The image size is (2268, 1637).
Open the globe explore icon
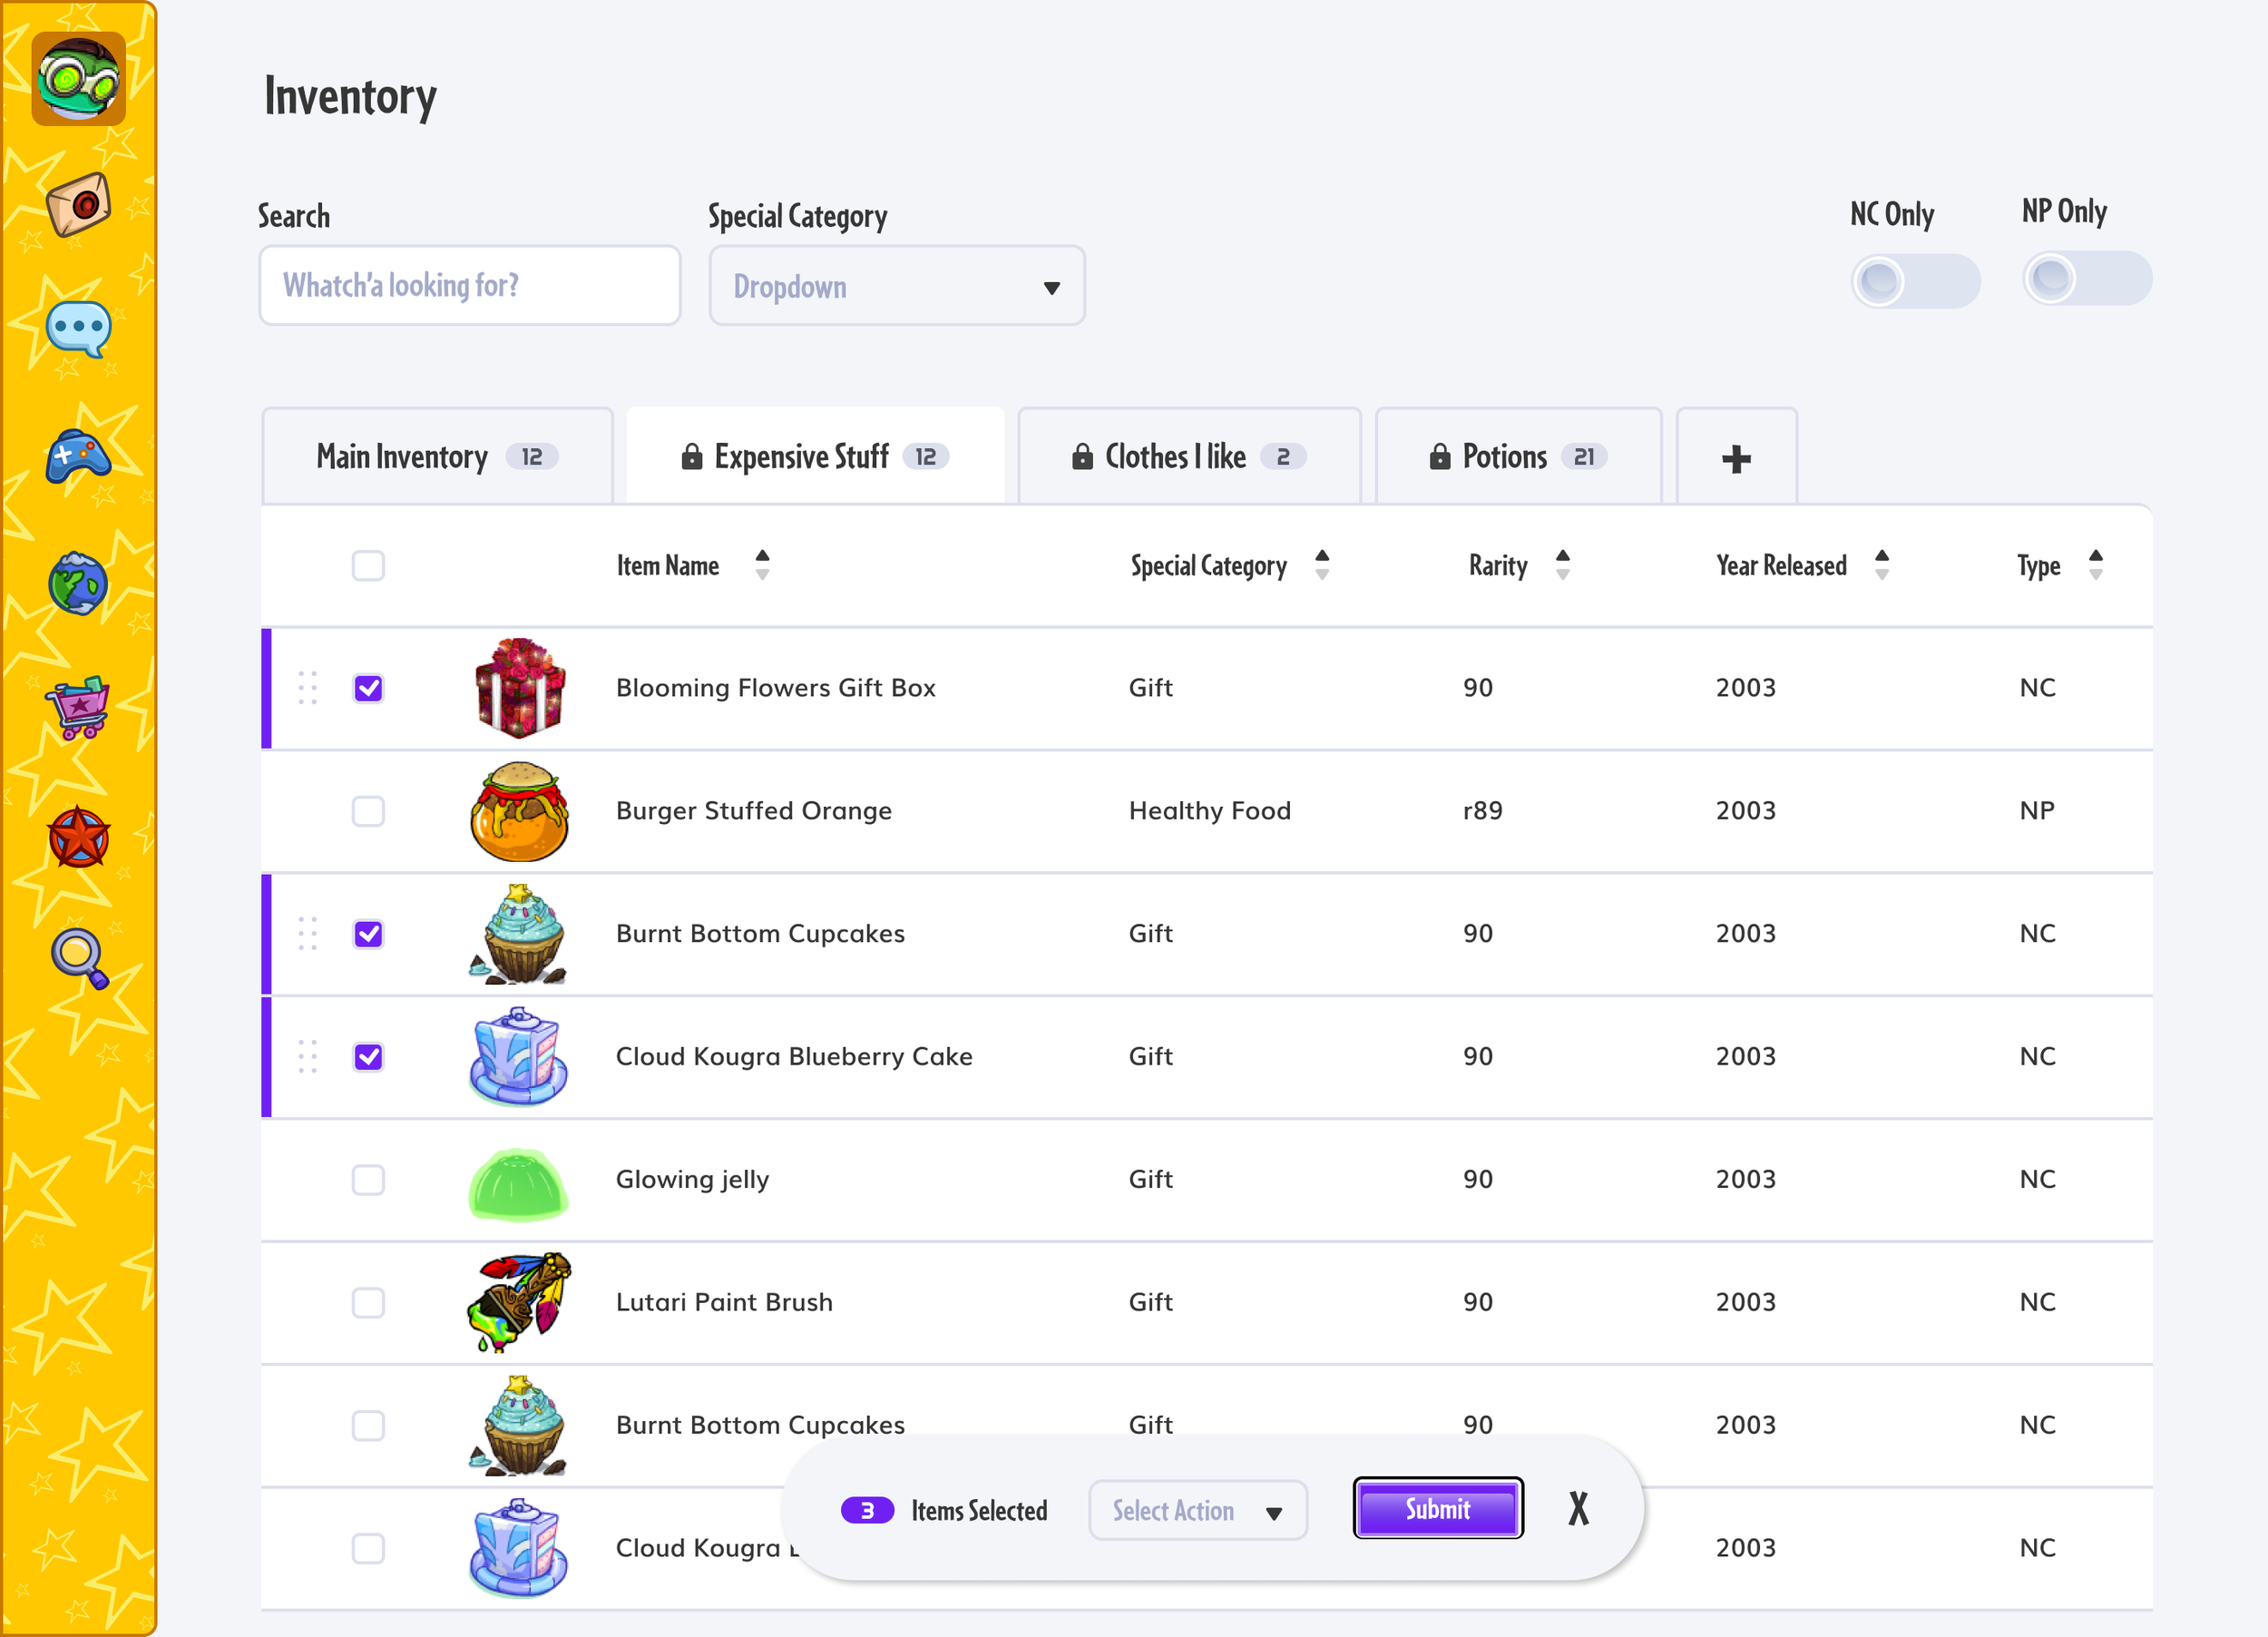(x=78, y=584)
